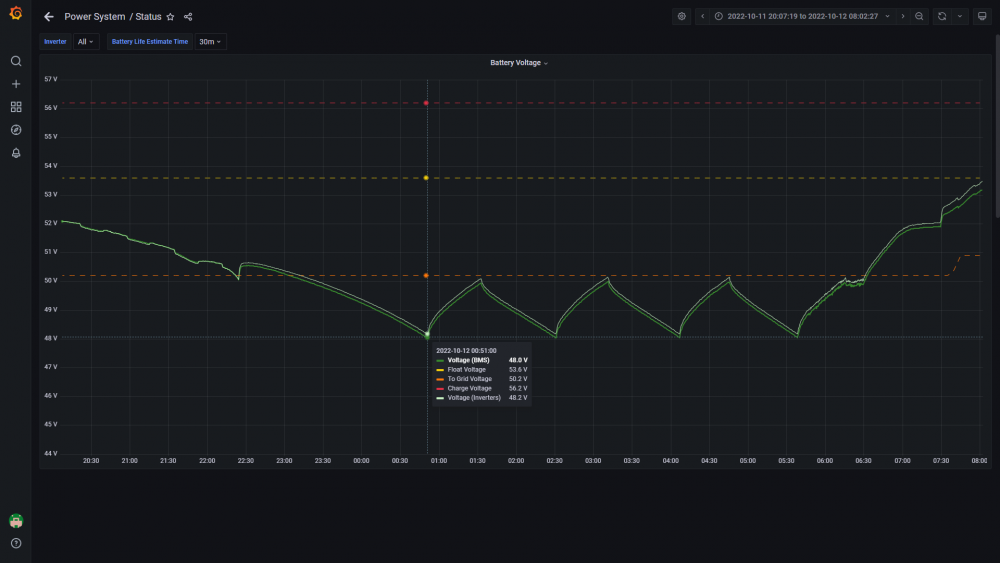Click the red Charge Voltage marker point
This screenshot has width=1000, height=563.
pos(426,103)
